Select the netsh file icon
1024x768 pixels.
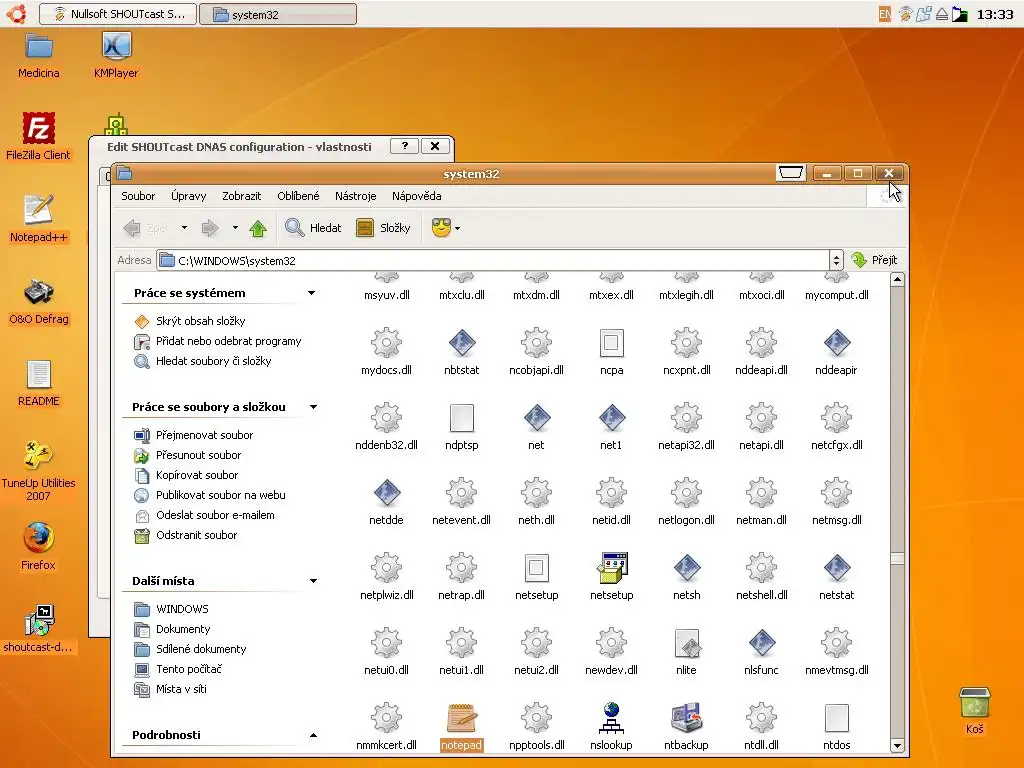(x=687, y=568)
